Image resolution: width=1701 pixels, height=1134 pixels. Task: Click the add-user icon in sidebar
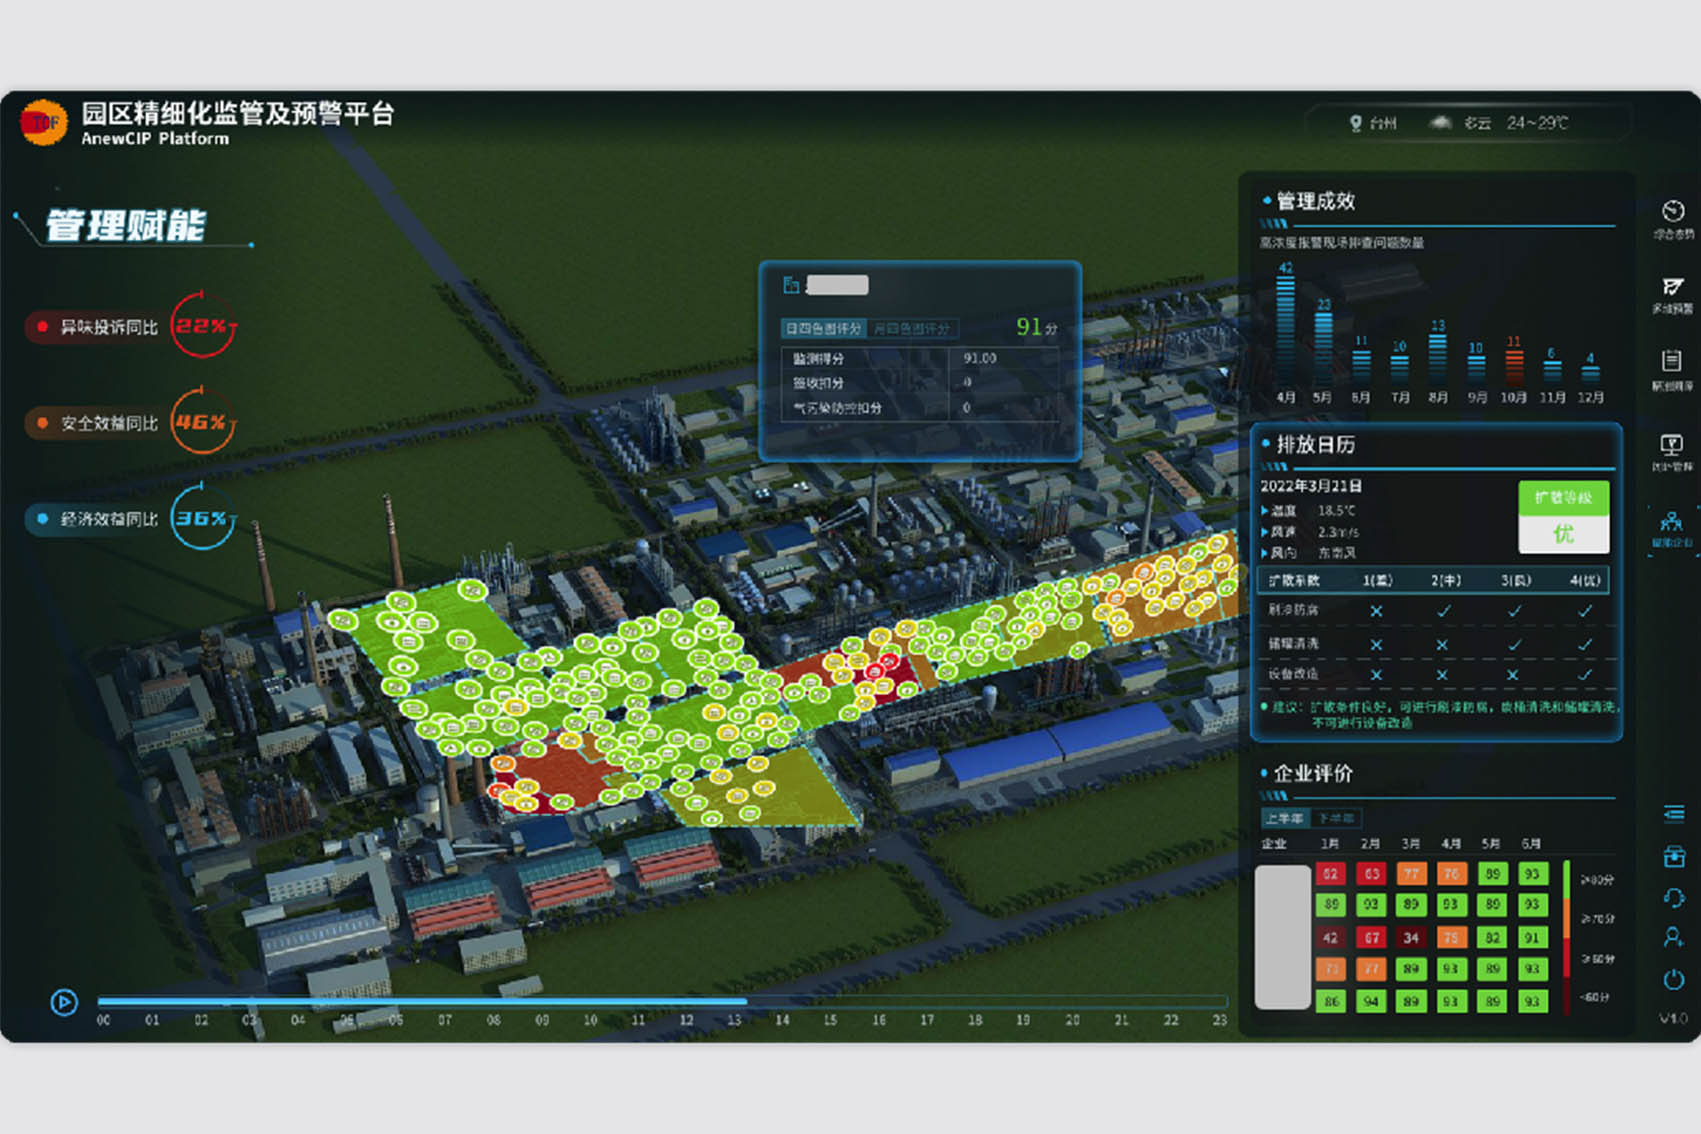pyautogui.click(x=1674, y=938)
